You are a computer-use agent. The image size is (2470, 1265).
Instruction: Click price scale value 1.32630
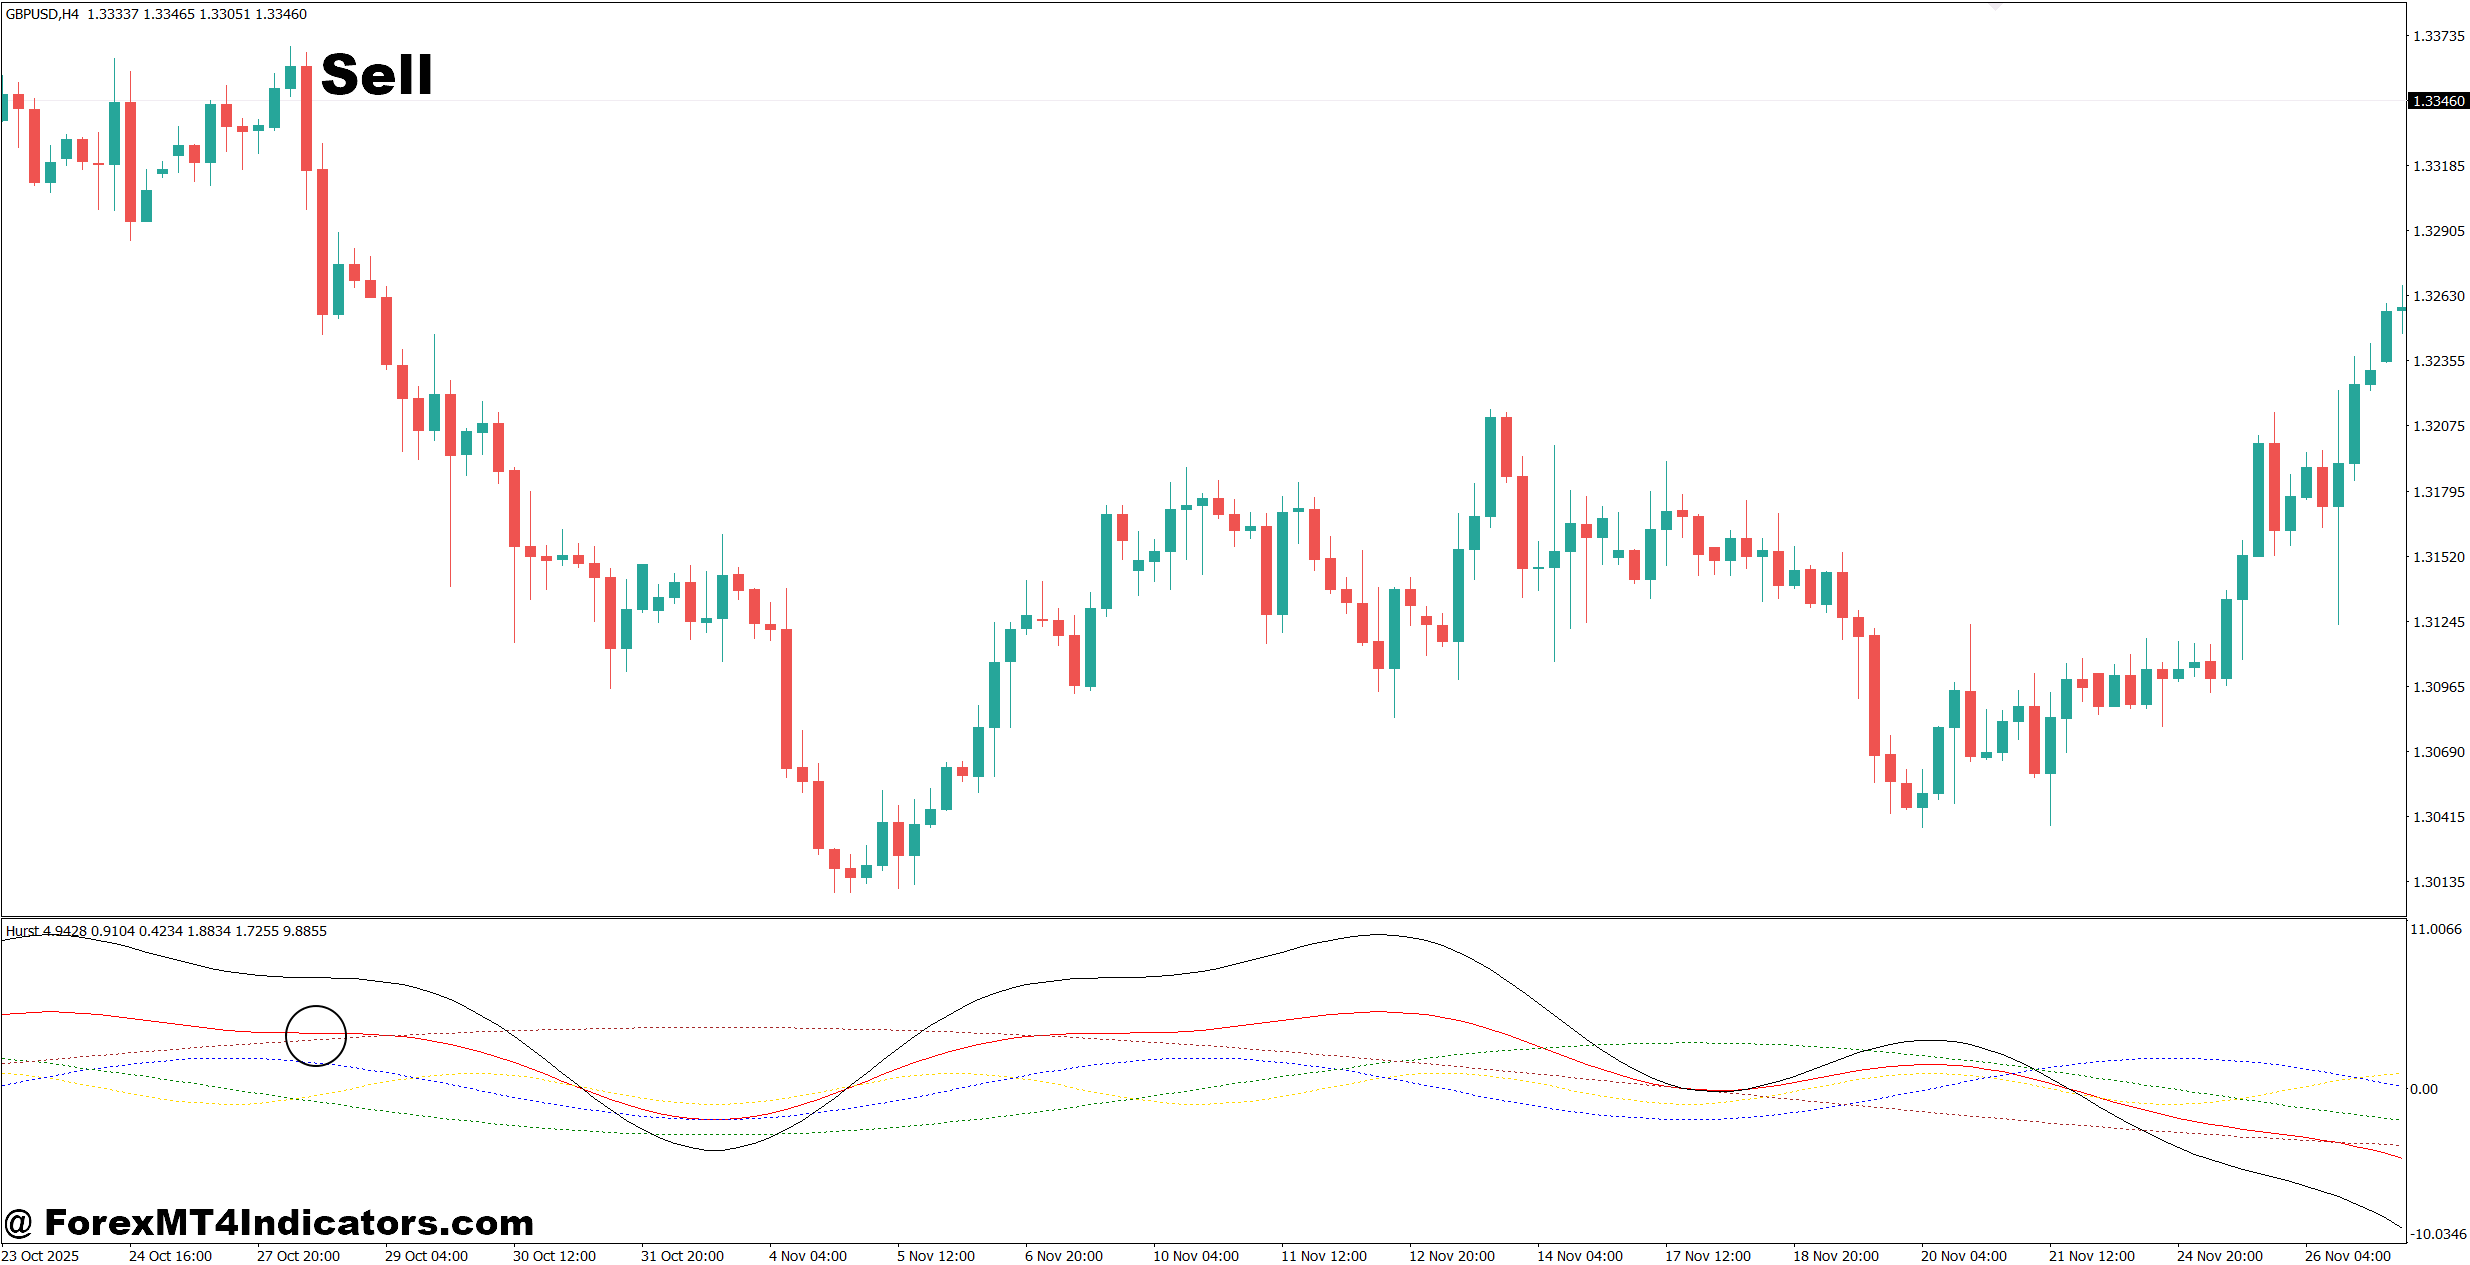click(x=2439, y=296)
